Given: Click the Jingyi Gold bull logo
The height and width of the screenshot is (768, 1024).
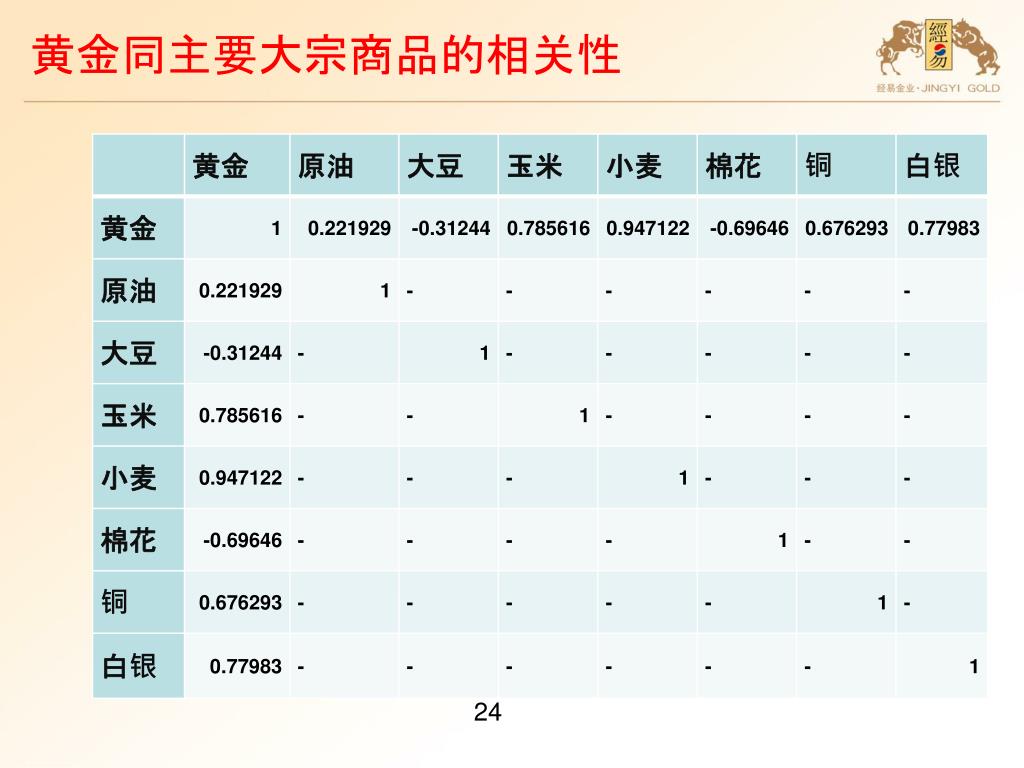Looking at the screenshot, I should [938, 46].
